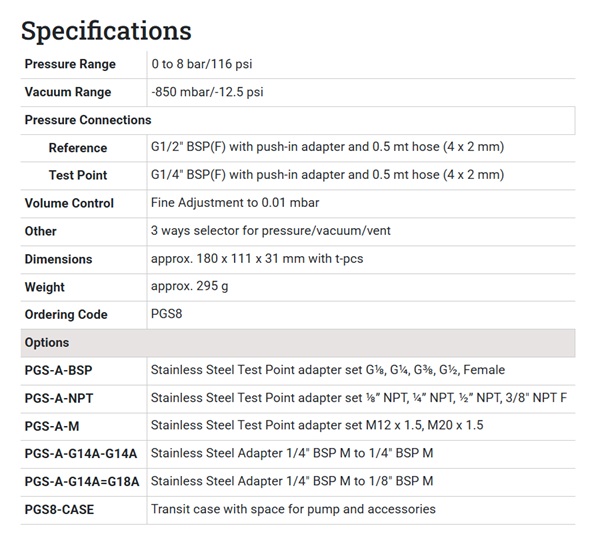600x550 pixels.
Task: Select the Reference connection description text
Action: click(327, 147)
